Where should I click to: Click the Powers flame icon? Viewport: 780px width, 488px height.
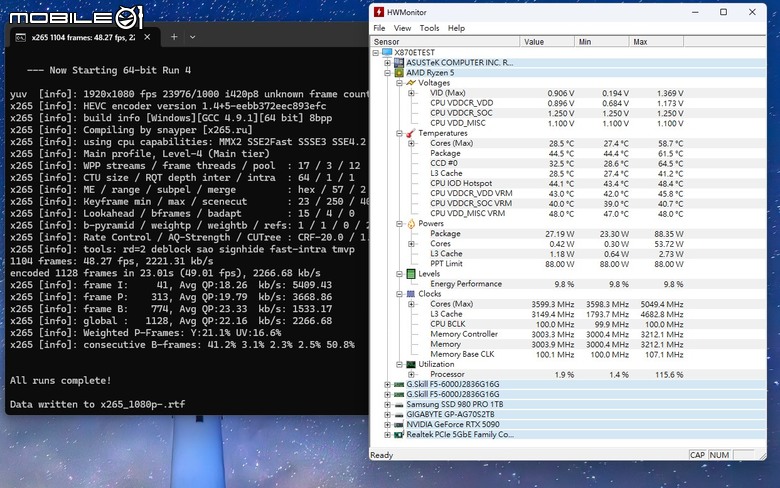coord(411,224)
